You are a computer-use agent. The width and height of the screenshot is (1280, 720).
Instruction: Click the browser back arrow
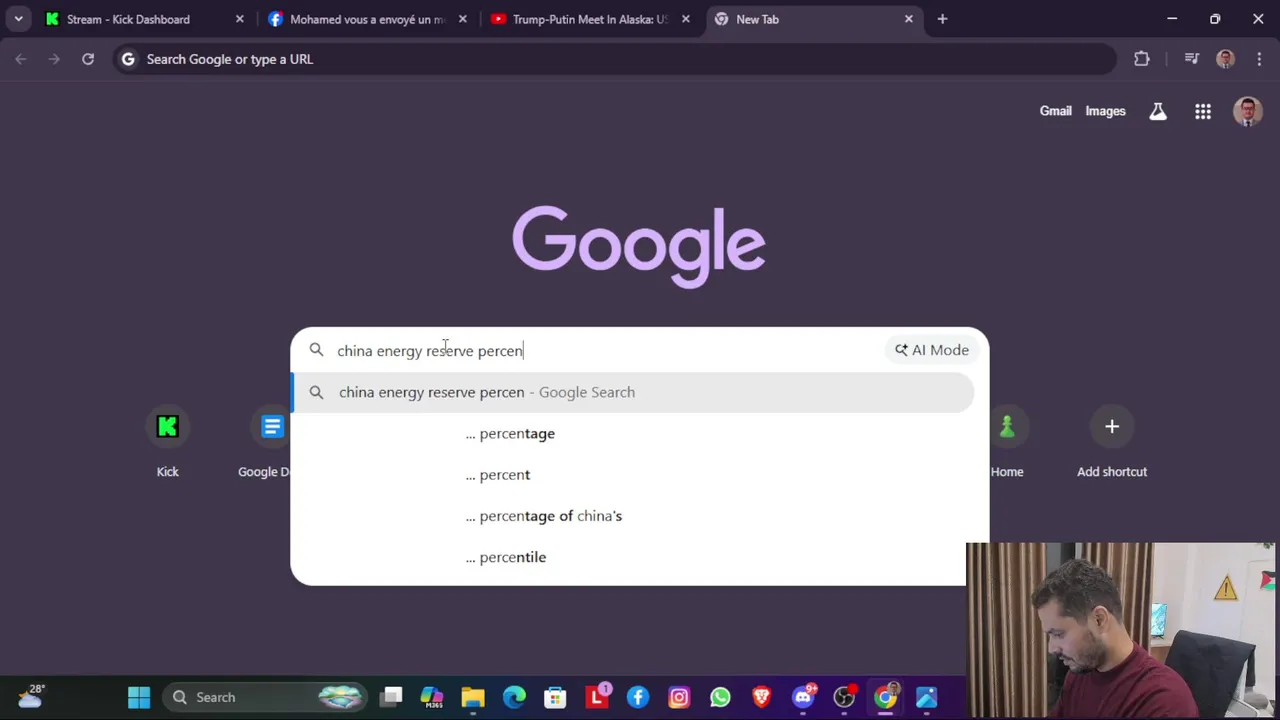coord(21,59)
